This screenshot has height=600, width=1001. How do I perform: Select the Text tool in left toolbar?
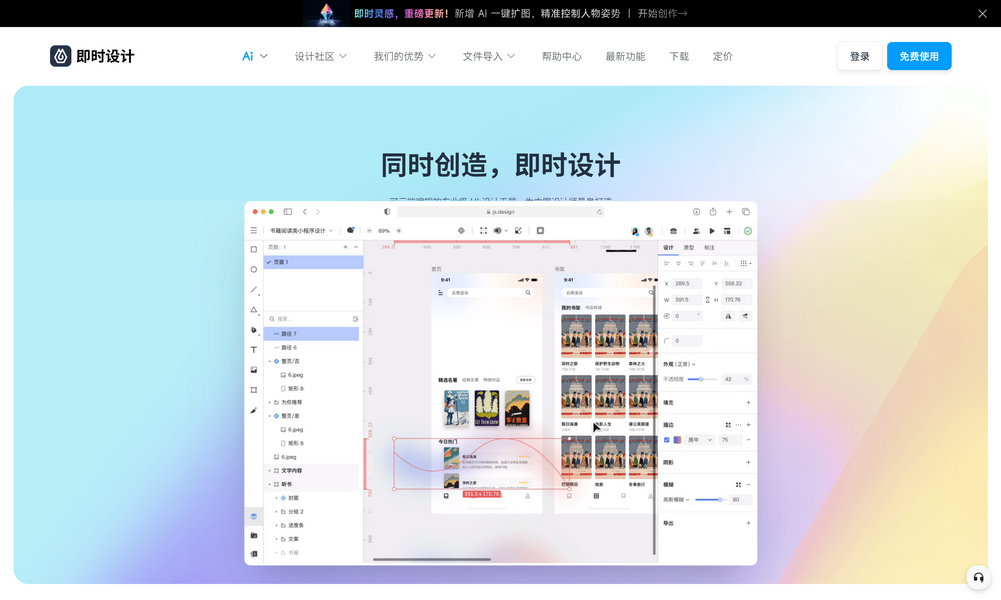[254, 350]
